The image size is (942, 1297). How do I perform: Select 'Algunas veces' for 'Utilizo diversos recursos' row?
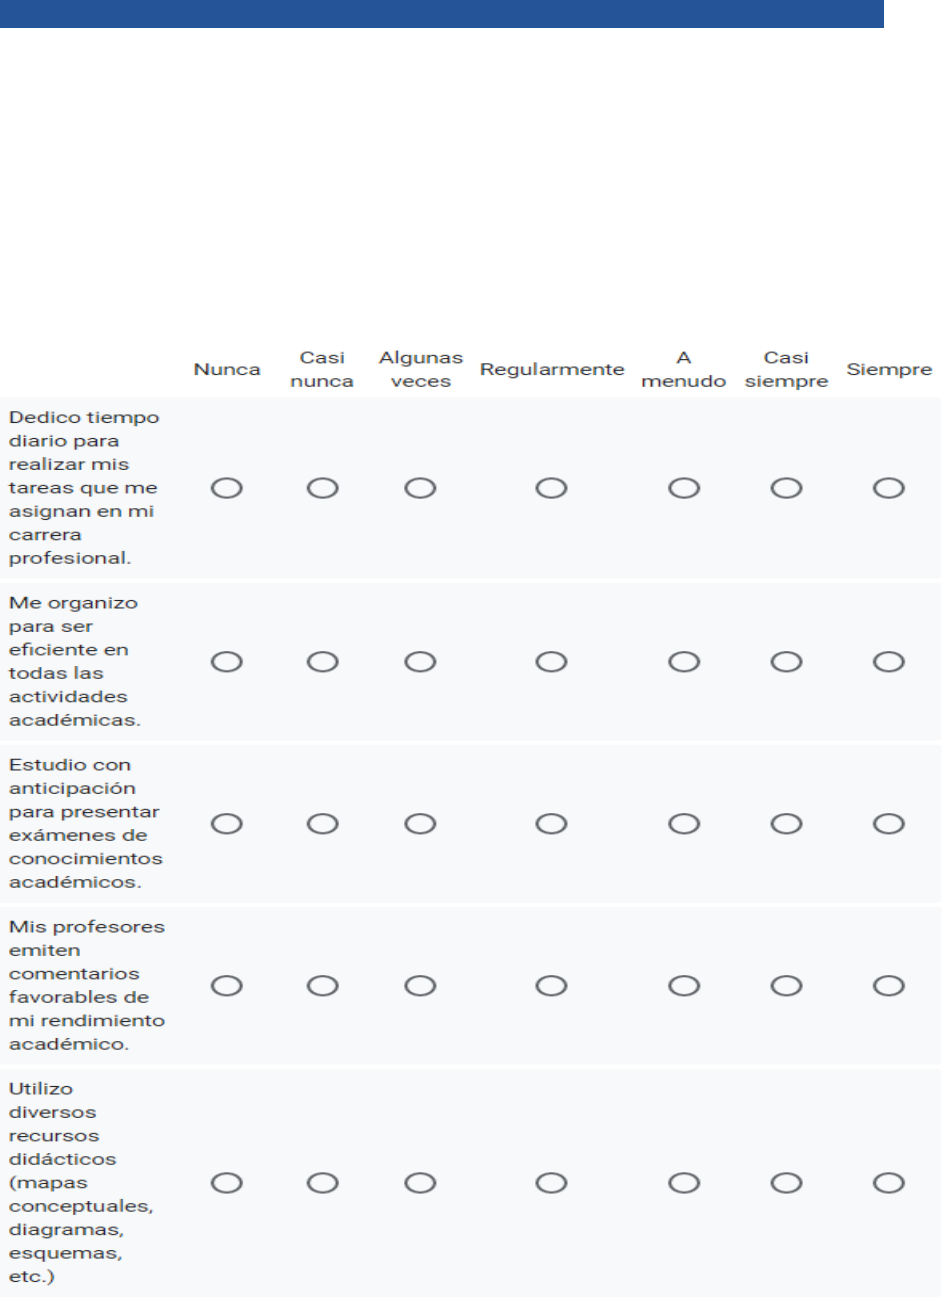(x=420, y=1183)
